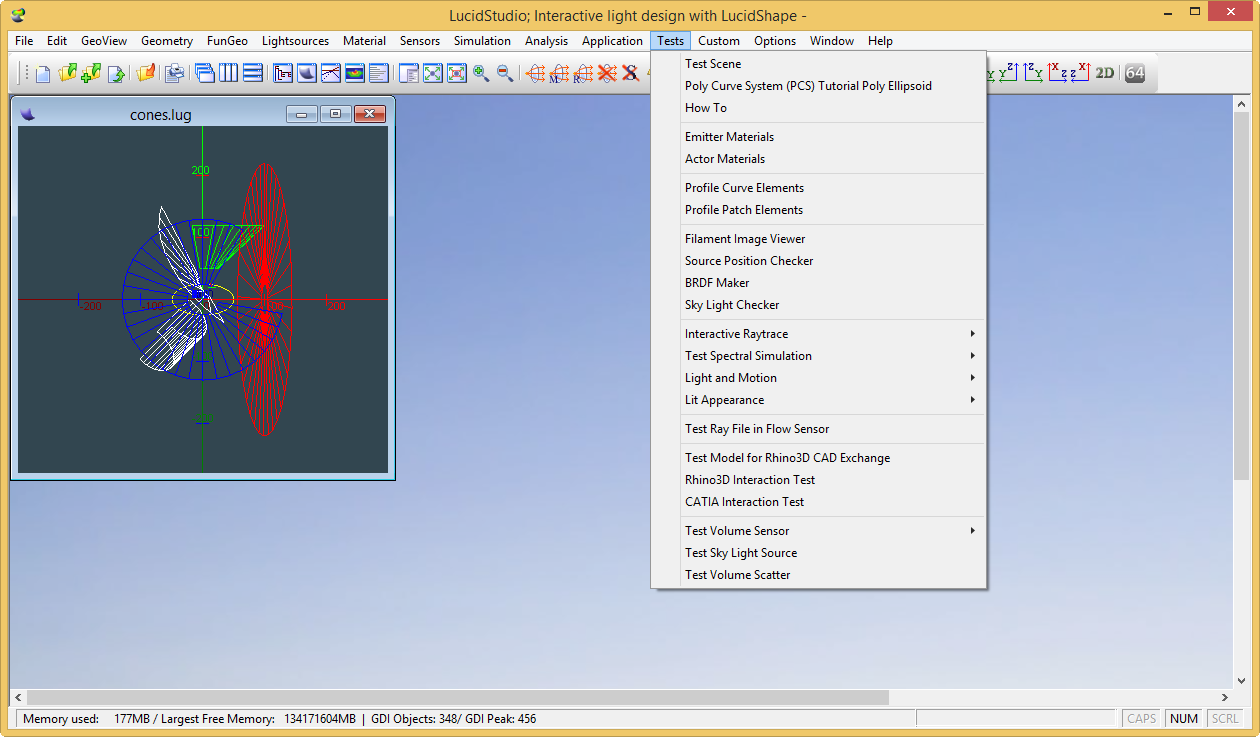
Task: Click the blue shaded surface view icon
Action: point(307,73)
